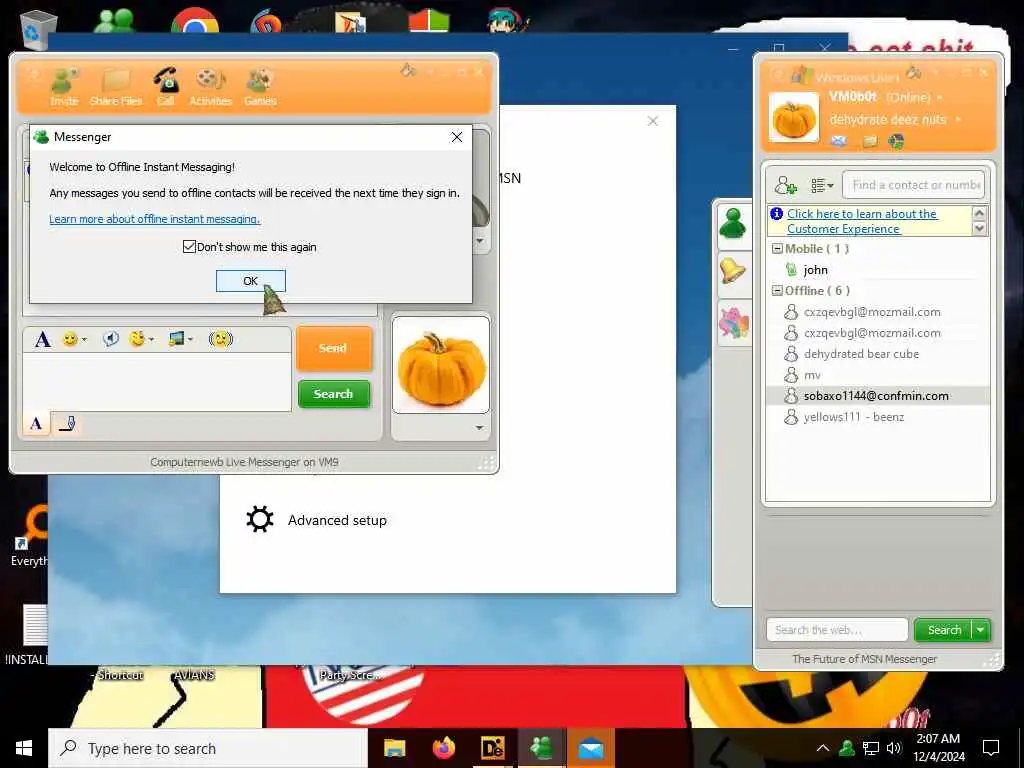Click Add a contact icon

pos(786,185)
